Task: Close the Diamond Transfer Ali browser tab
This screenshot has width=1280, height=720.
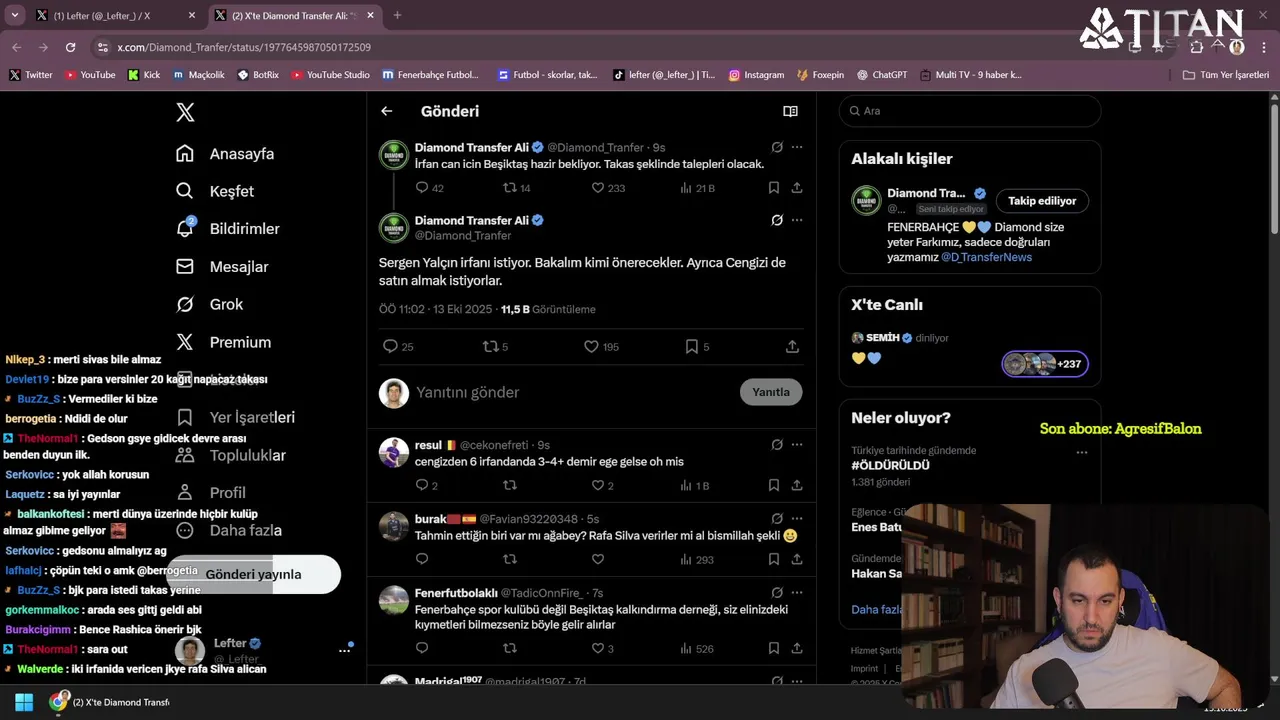Action: (370, 15)
